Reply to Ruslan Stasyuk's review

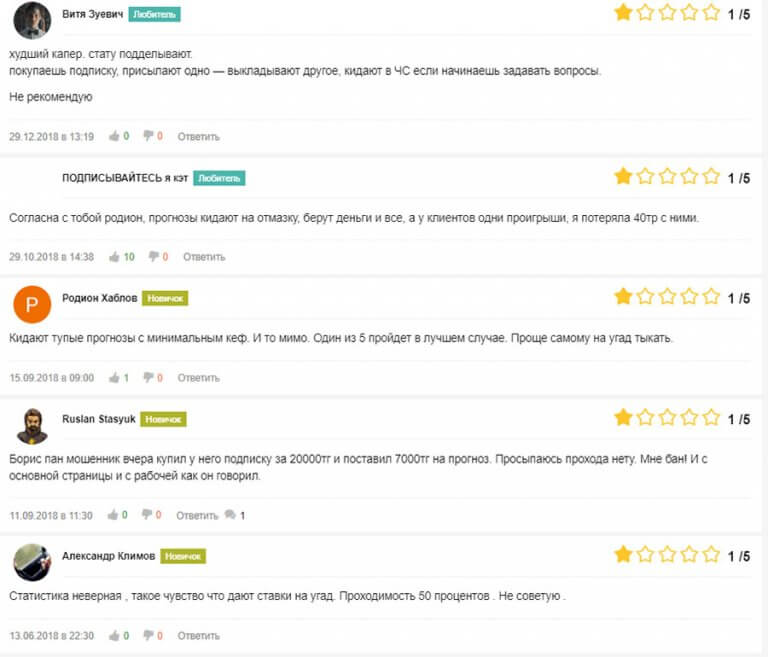click(x=197, y=515)
